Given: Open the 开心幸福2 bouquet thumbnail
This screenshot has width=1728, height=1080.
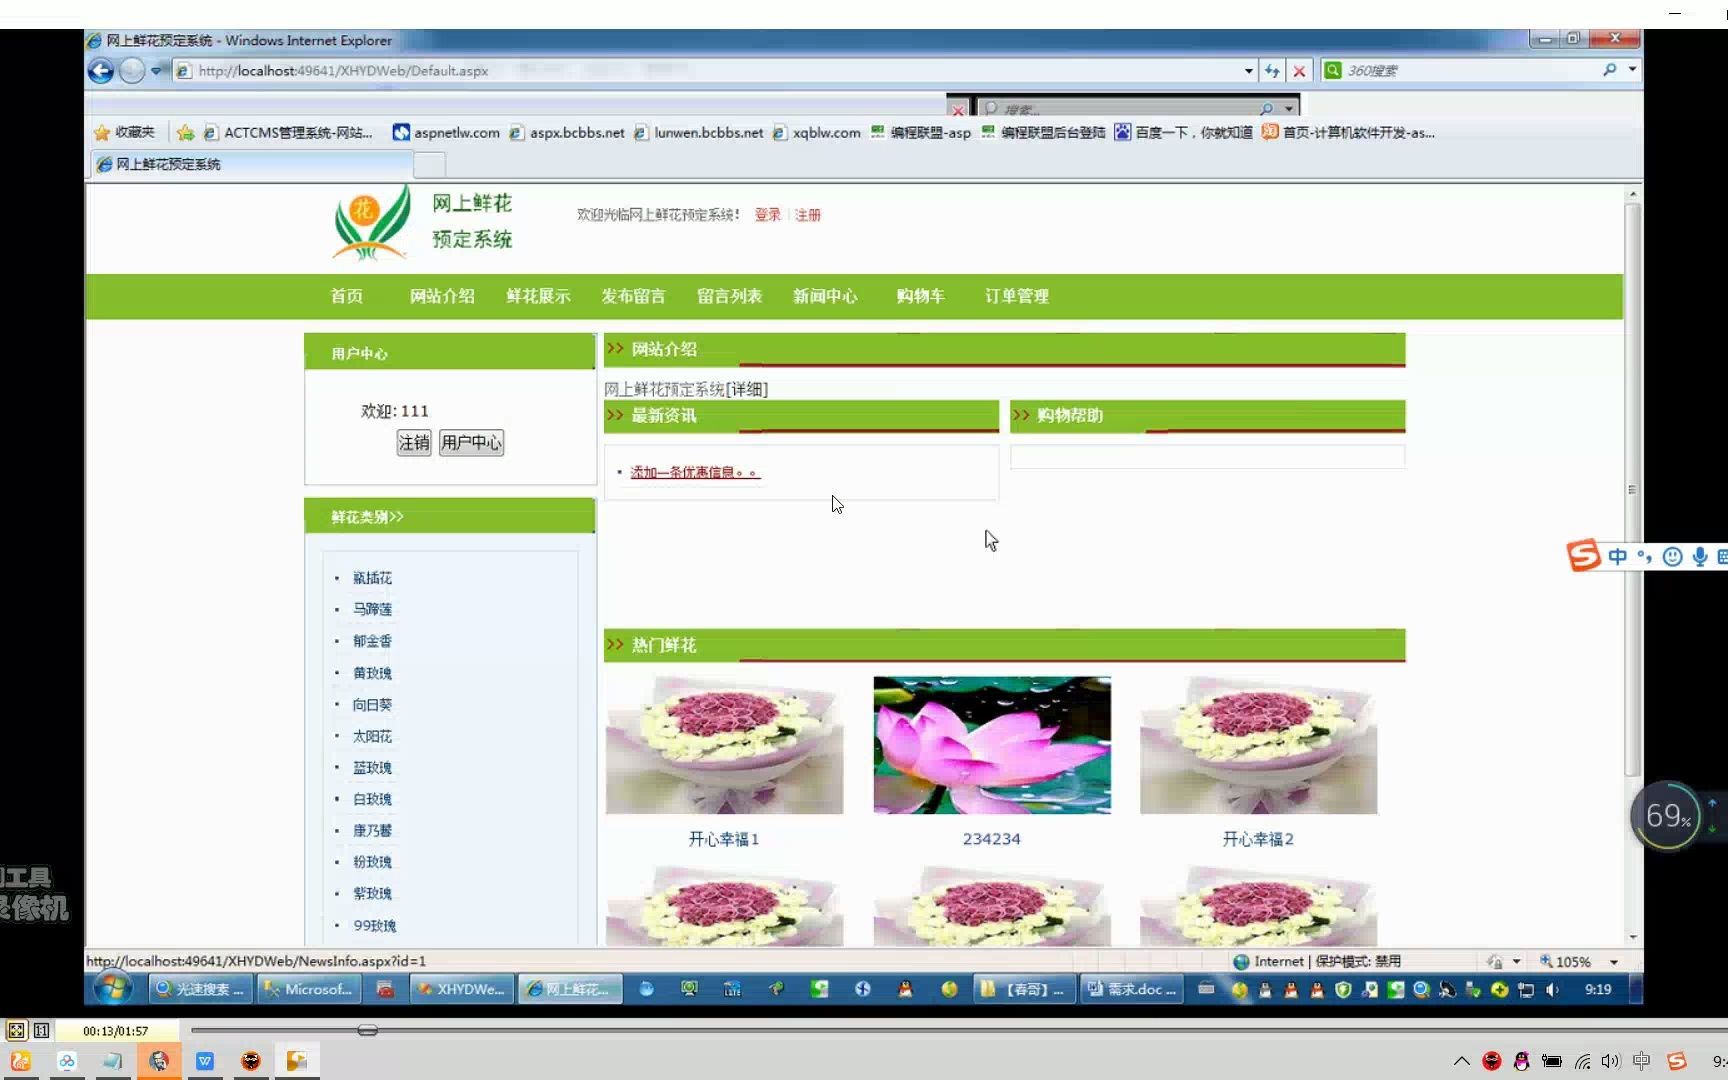Looking at the screenshot, I should [1258, 745].
